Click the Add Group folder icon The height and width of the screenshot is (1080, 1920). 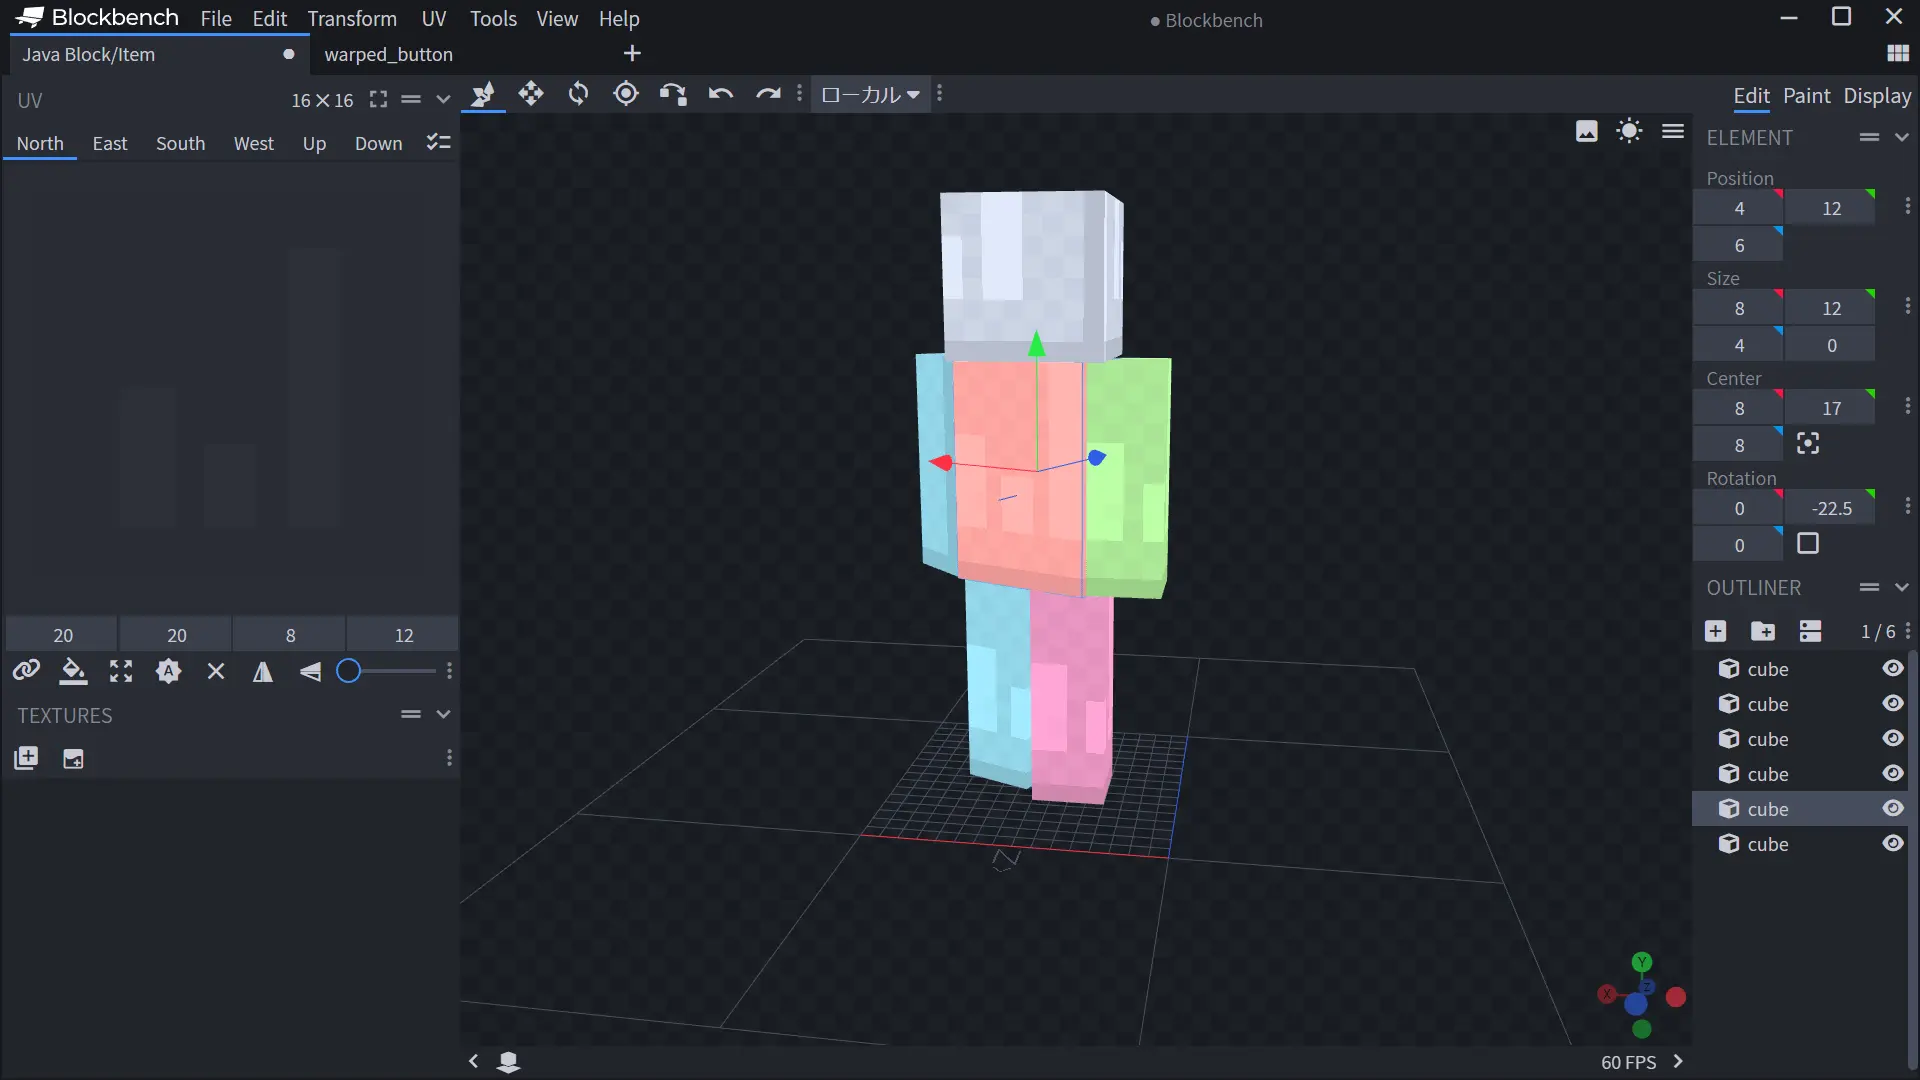coord(1763,631)
